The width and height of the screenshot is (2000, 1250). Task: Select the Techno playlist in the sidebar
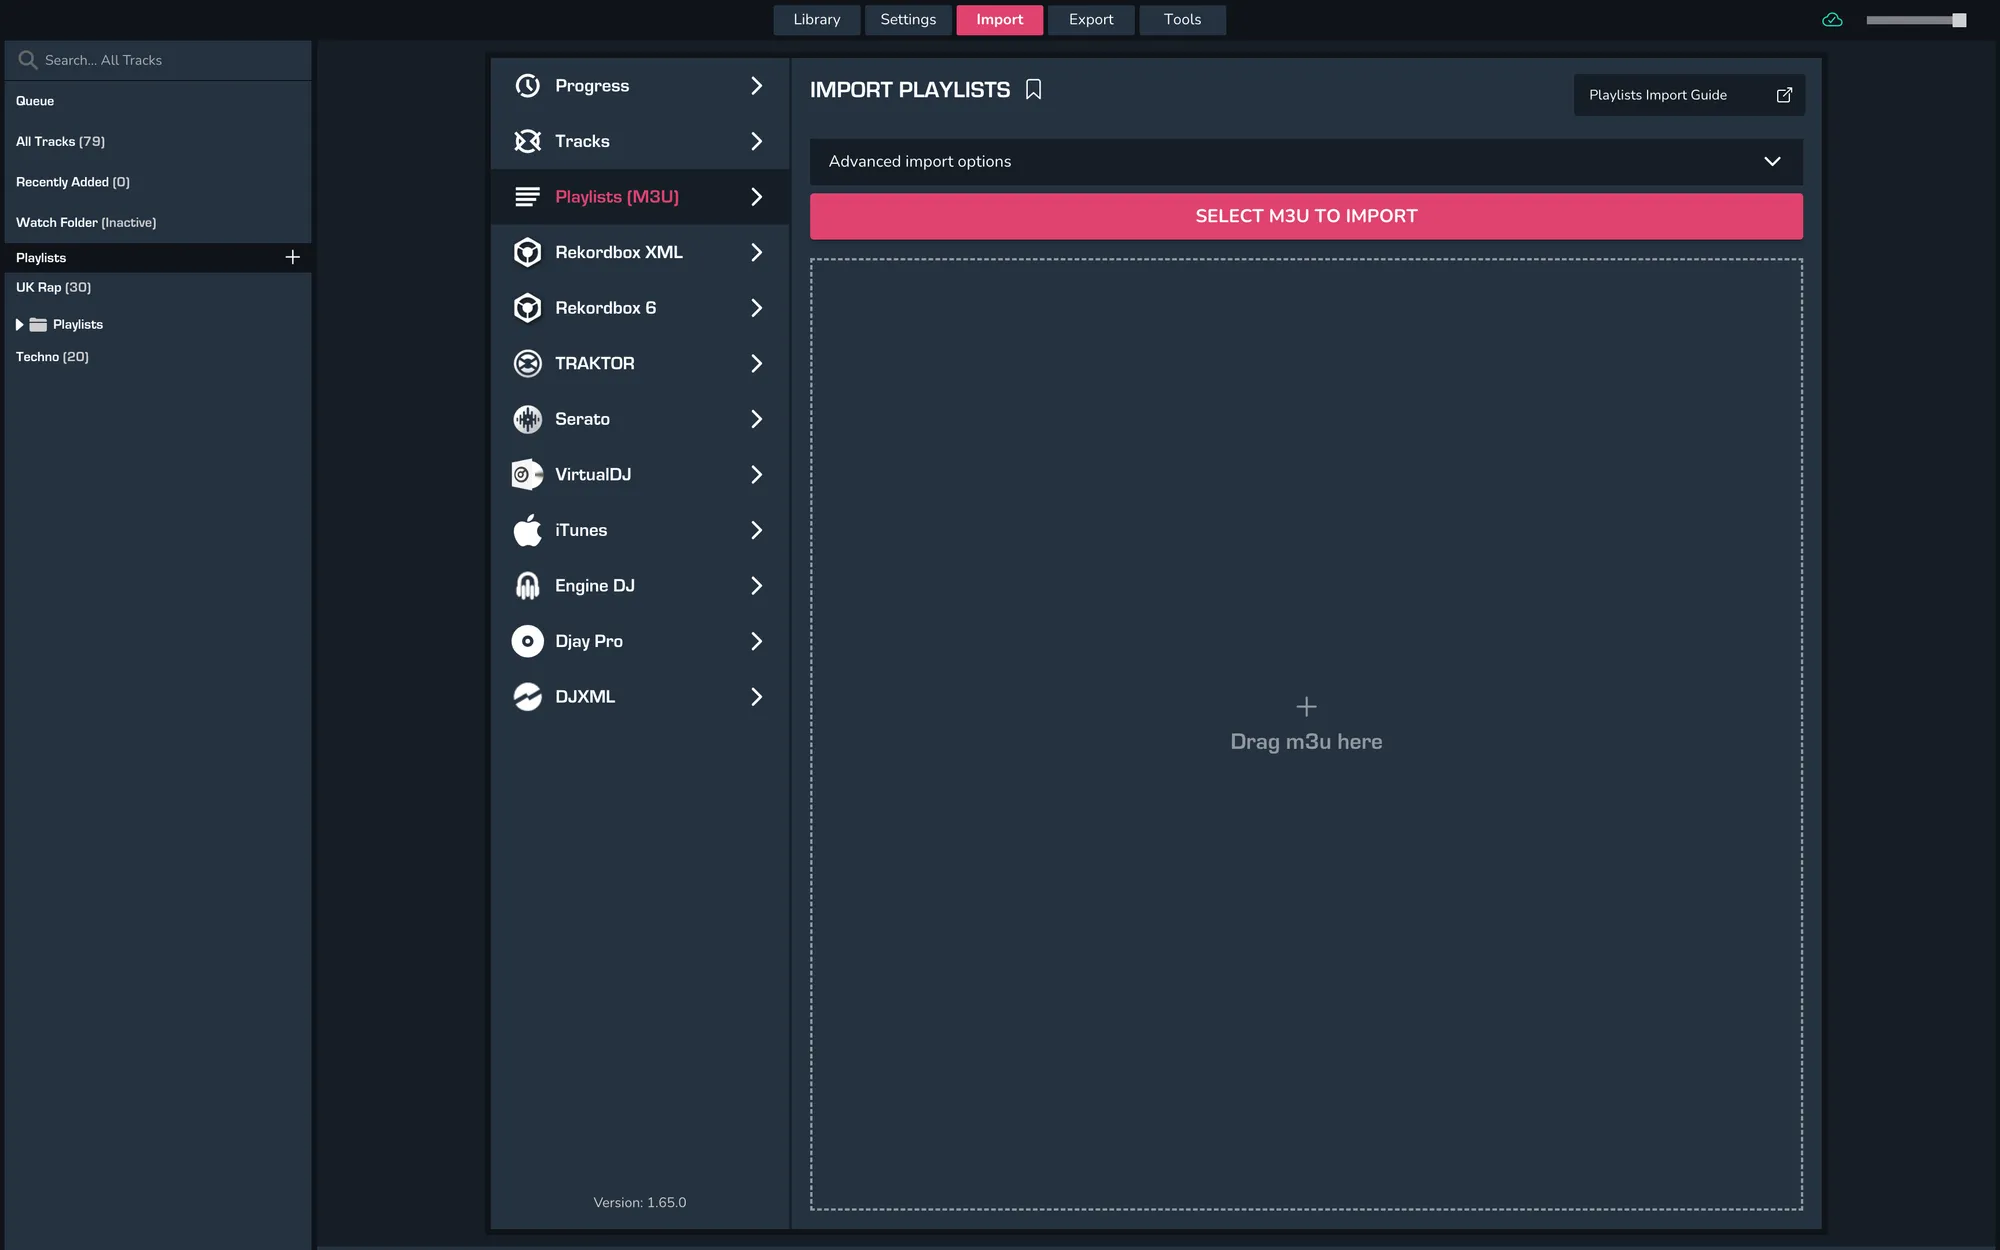point(53,356)
